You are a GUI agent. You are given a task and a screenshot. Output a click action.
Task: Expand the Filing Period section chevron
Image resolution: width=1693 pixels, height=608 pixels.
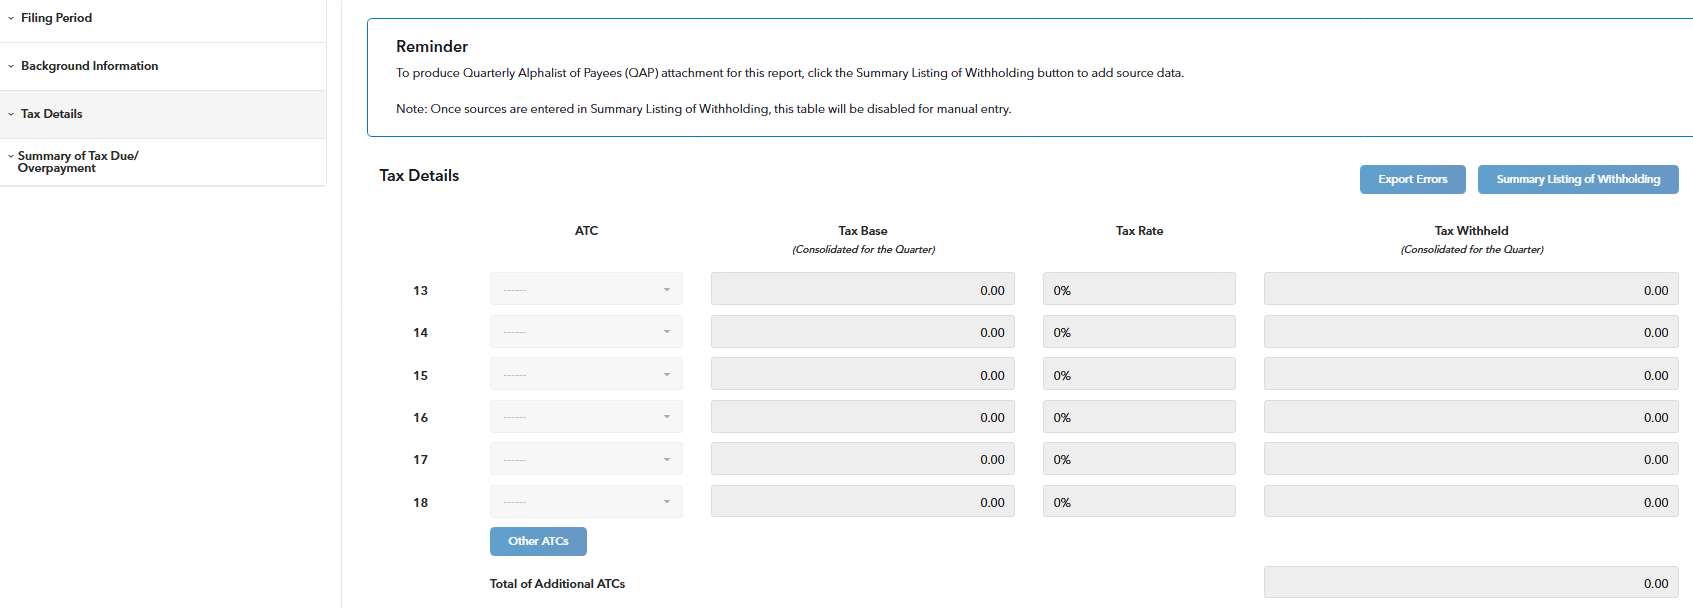point(11,18)
